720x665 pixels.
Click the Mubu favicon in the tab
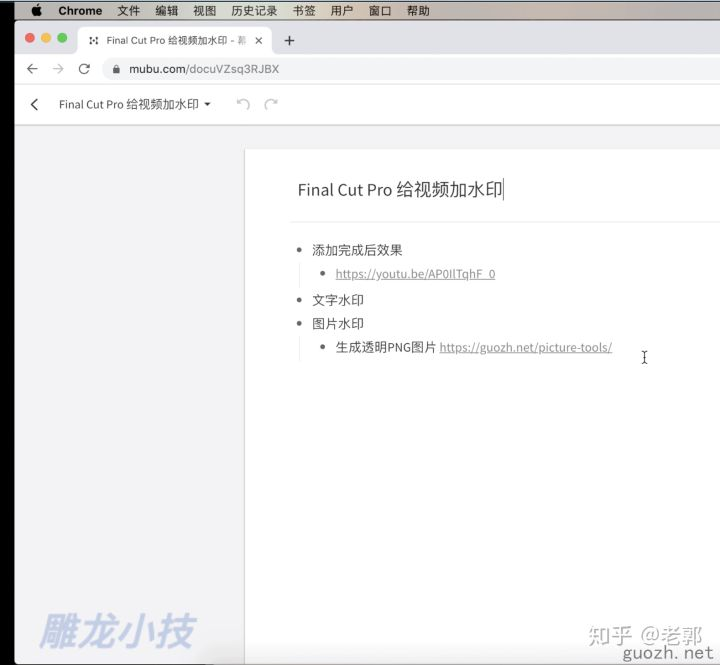pos(94,41)
